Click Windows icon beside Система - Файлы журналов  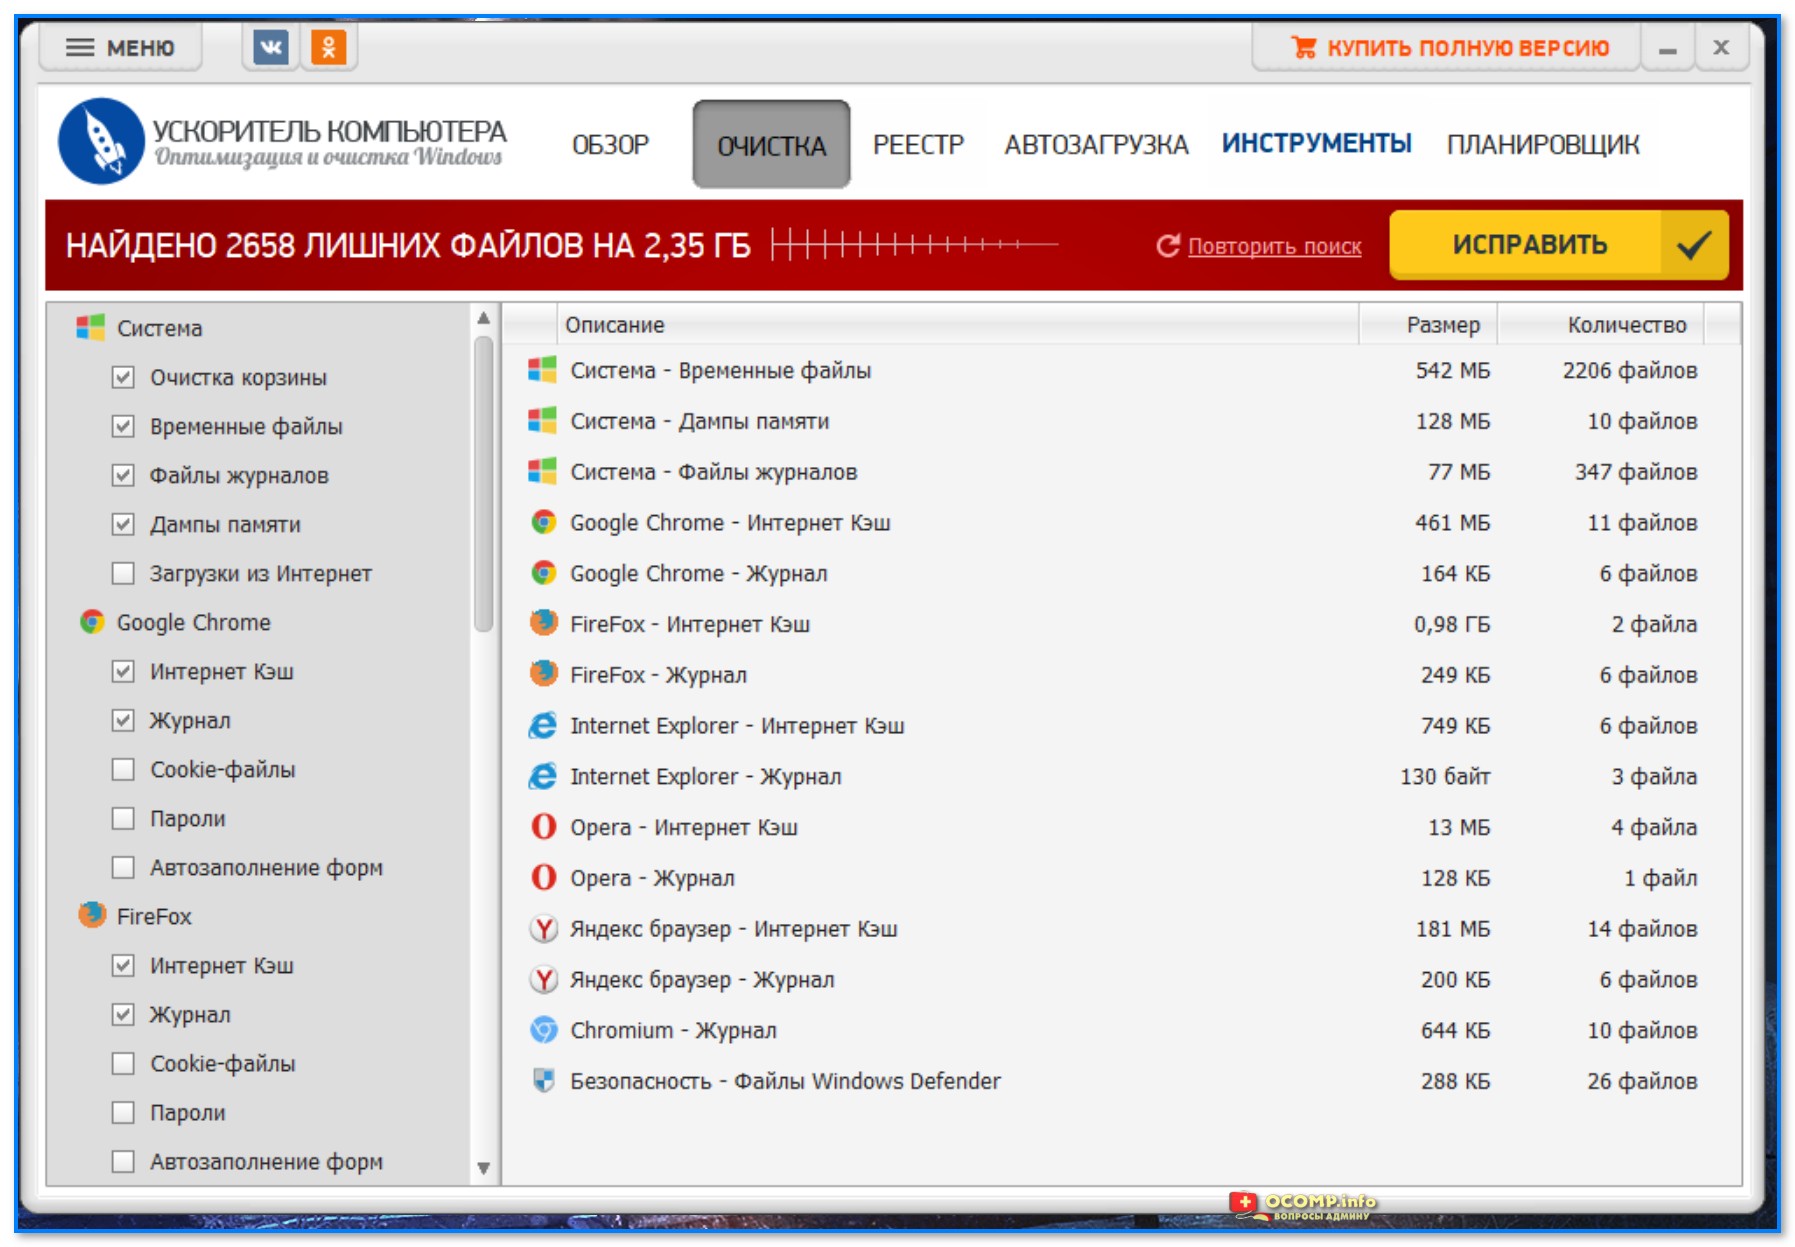542,471
